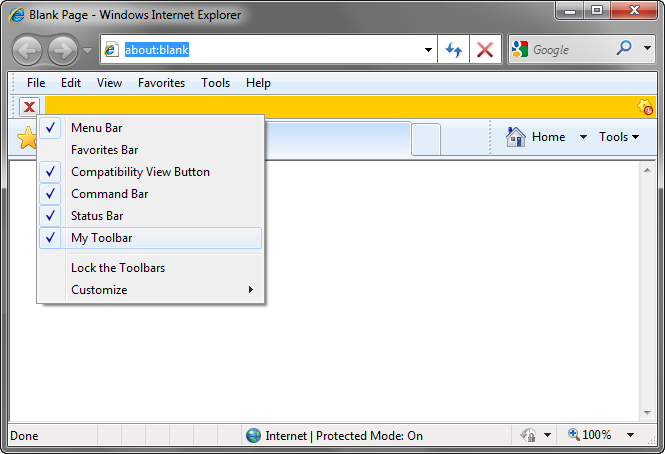Image resolution: width=665 pixels, height=454 pixels.
Task: Open the privacy status dropdown arrow
Action: (x=547, y=435)
